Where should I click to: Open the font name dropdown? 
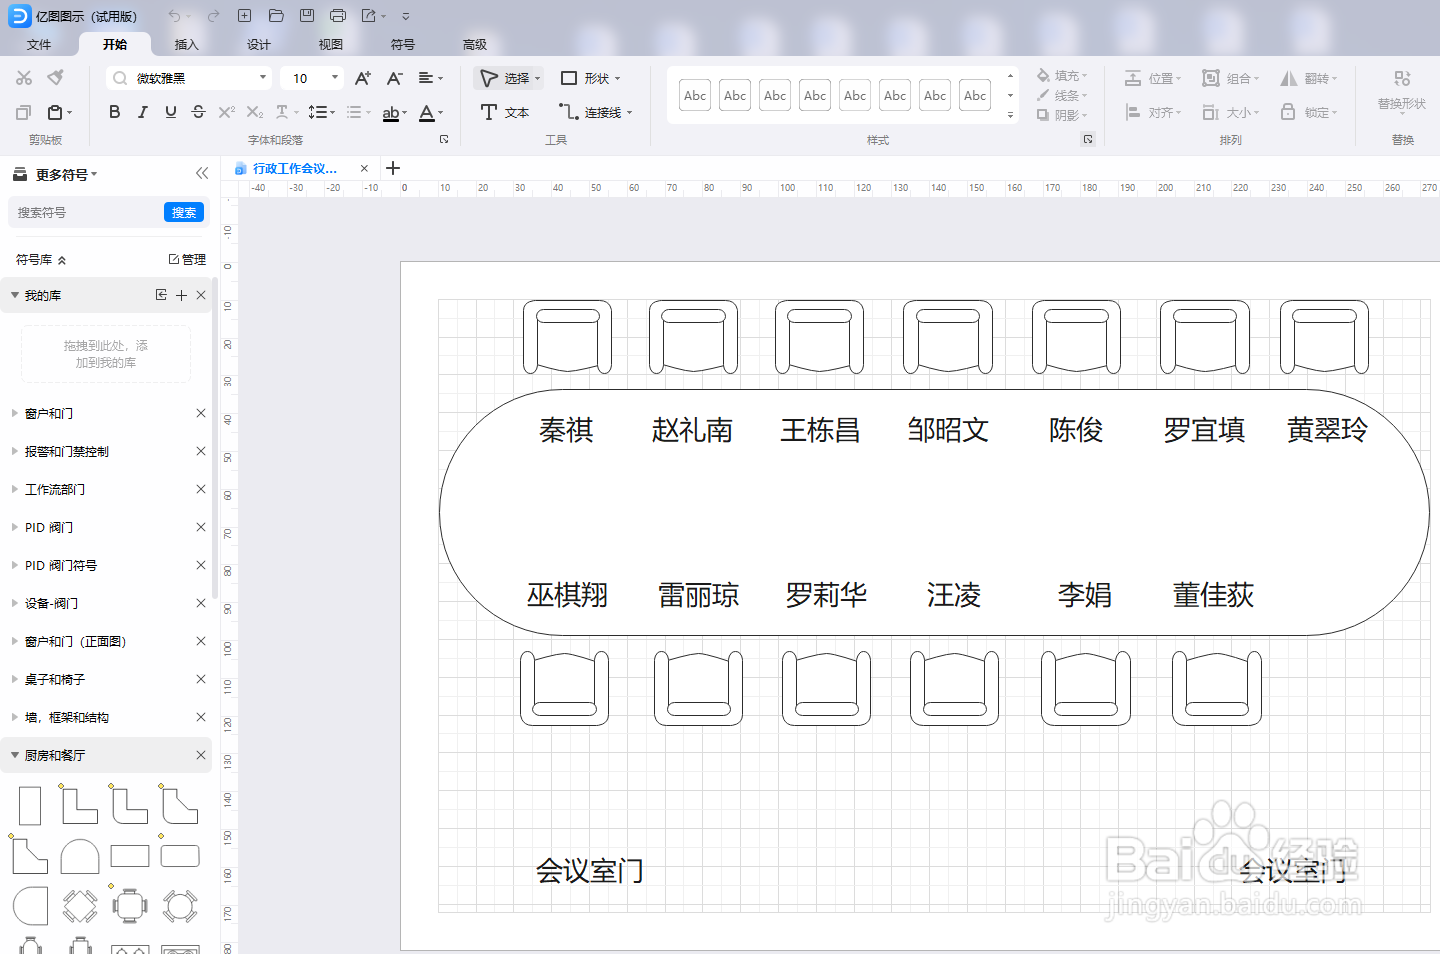[262, 77]
